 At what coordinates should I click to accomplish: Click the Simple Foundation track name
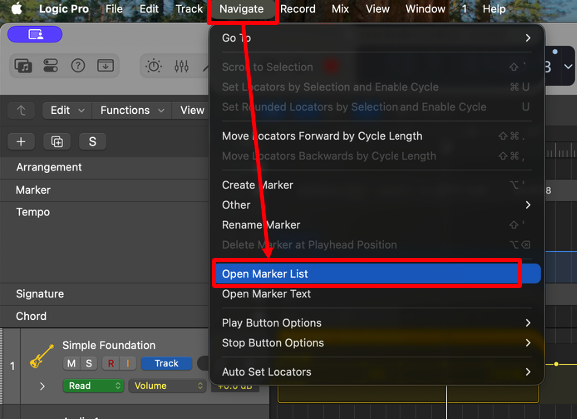point(109,345)
